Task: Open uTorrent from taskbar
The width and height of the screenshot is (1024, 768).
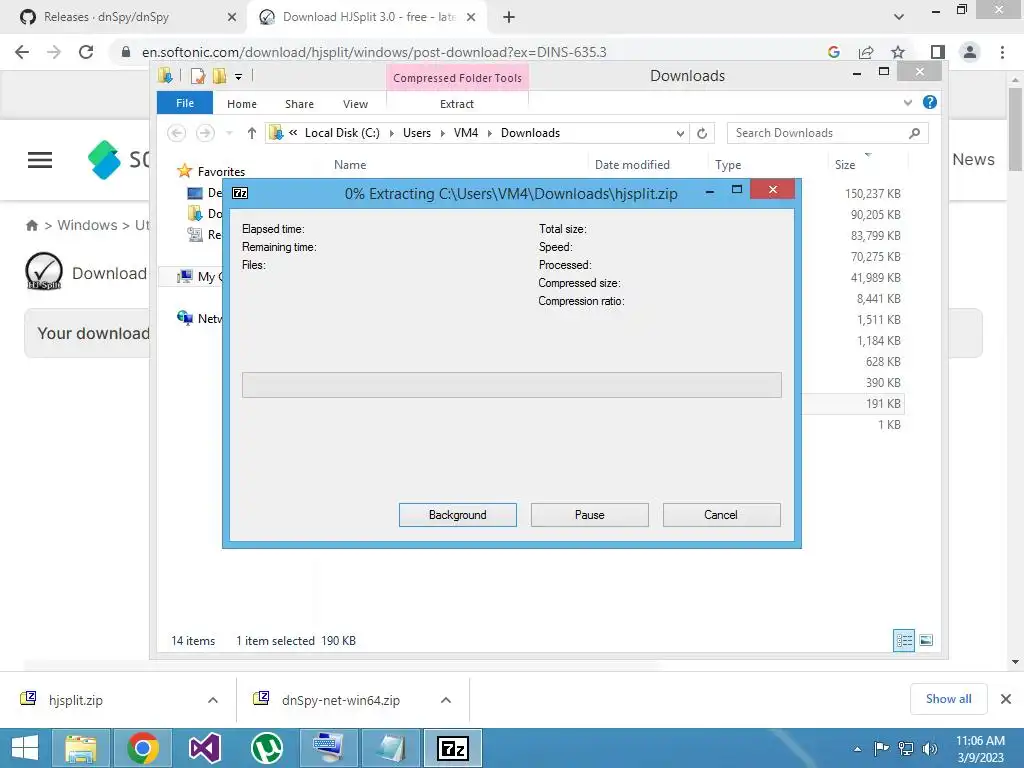Action: tap(266, 748)
